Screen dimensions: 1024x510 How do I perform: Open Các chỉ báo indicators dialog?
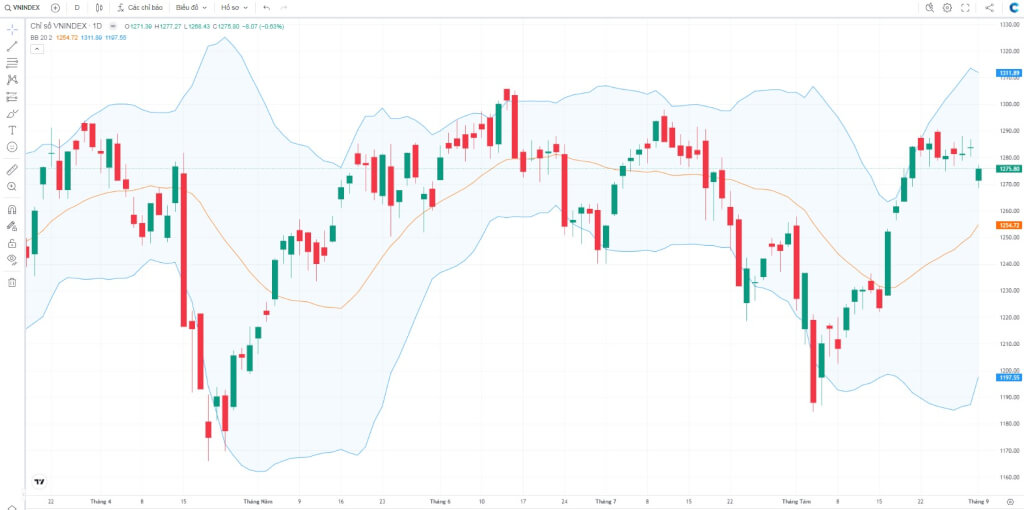point(140,8)
